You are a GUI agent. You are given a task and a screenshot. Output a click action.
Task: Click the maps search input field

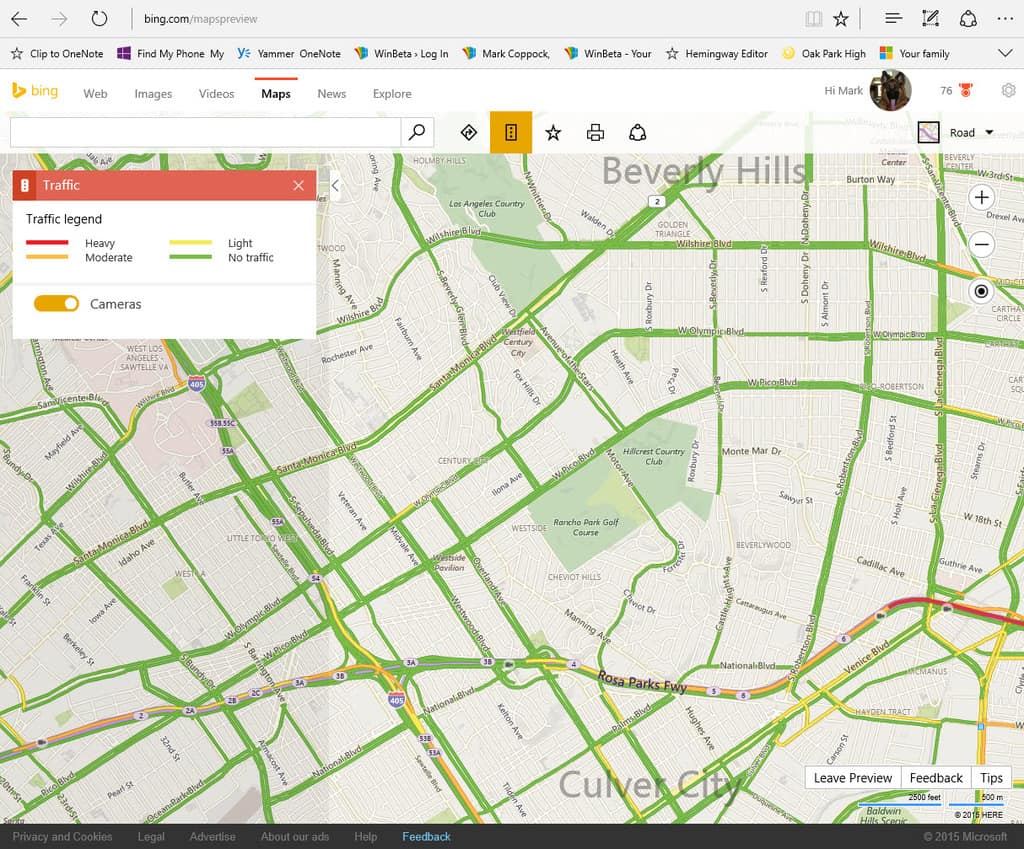pos(205,133)
